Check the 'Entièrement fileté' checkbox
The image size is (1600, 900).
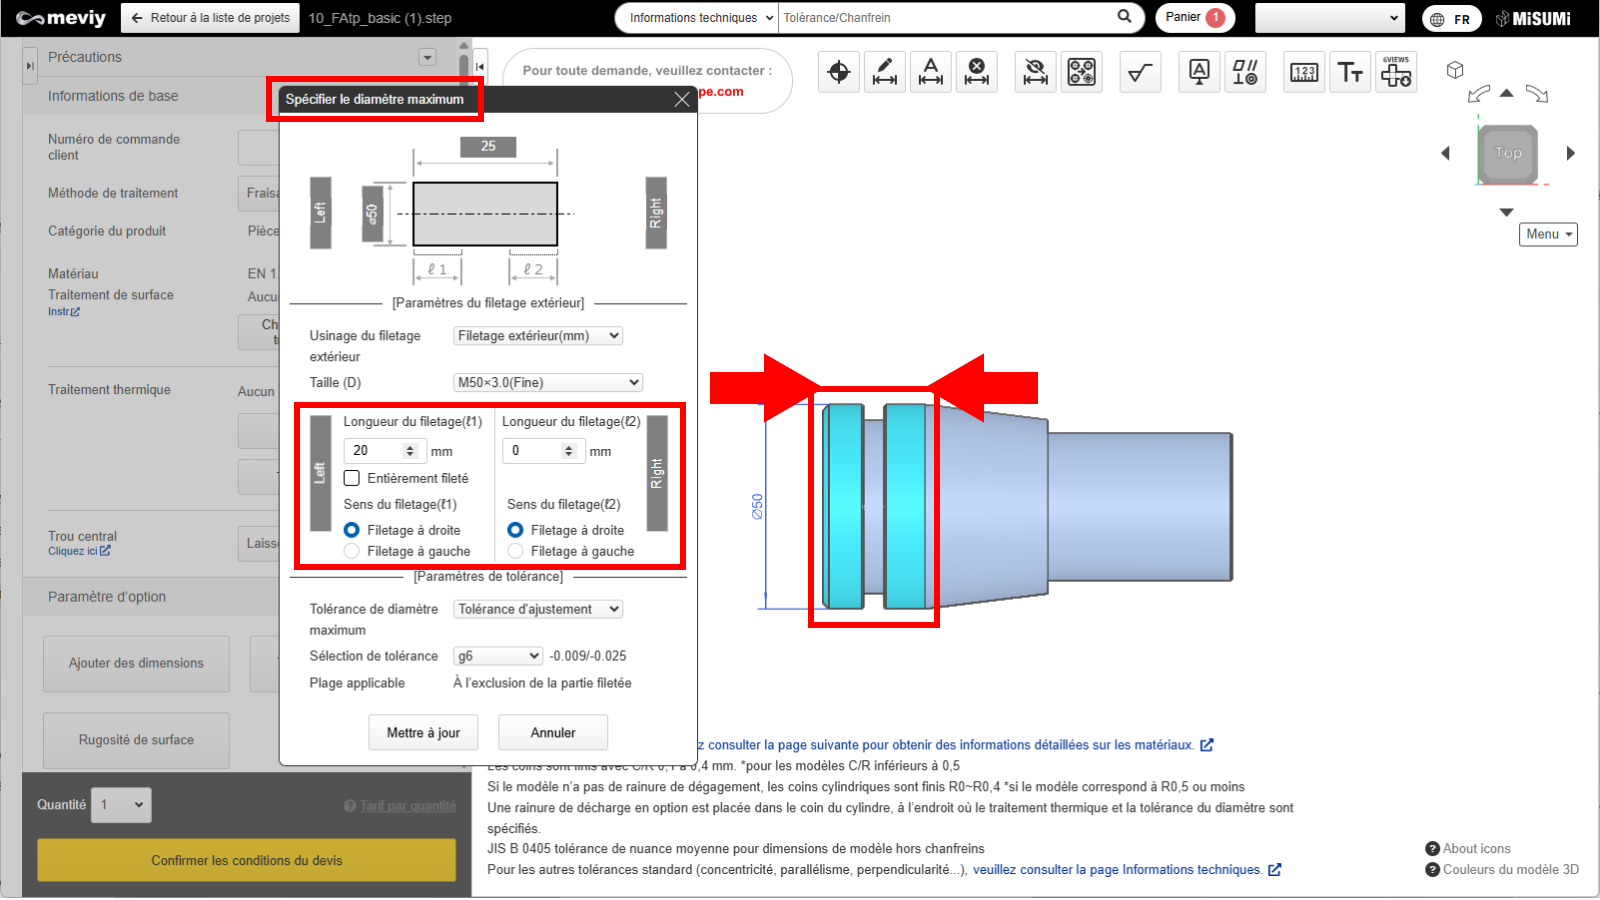pos(352,478)
